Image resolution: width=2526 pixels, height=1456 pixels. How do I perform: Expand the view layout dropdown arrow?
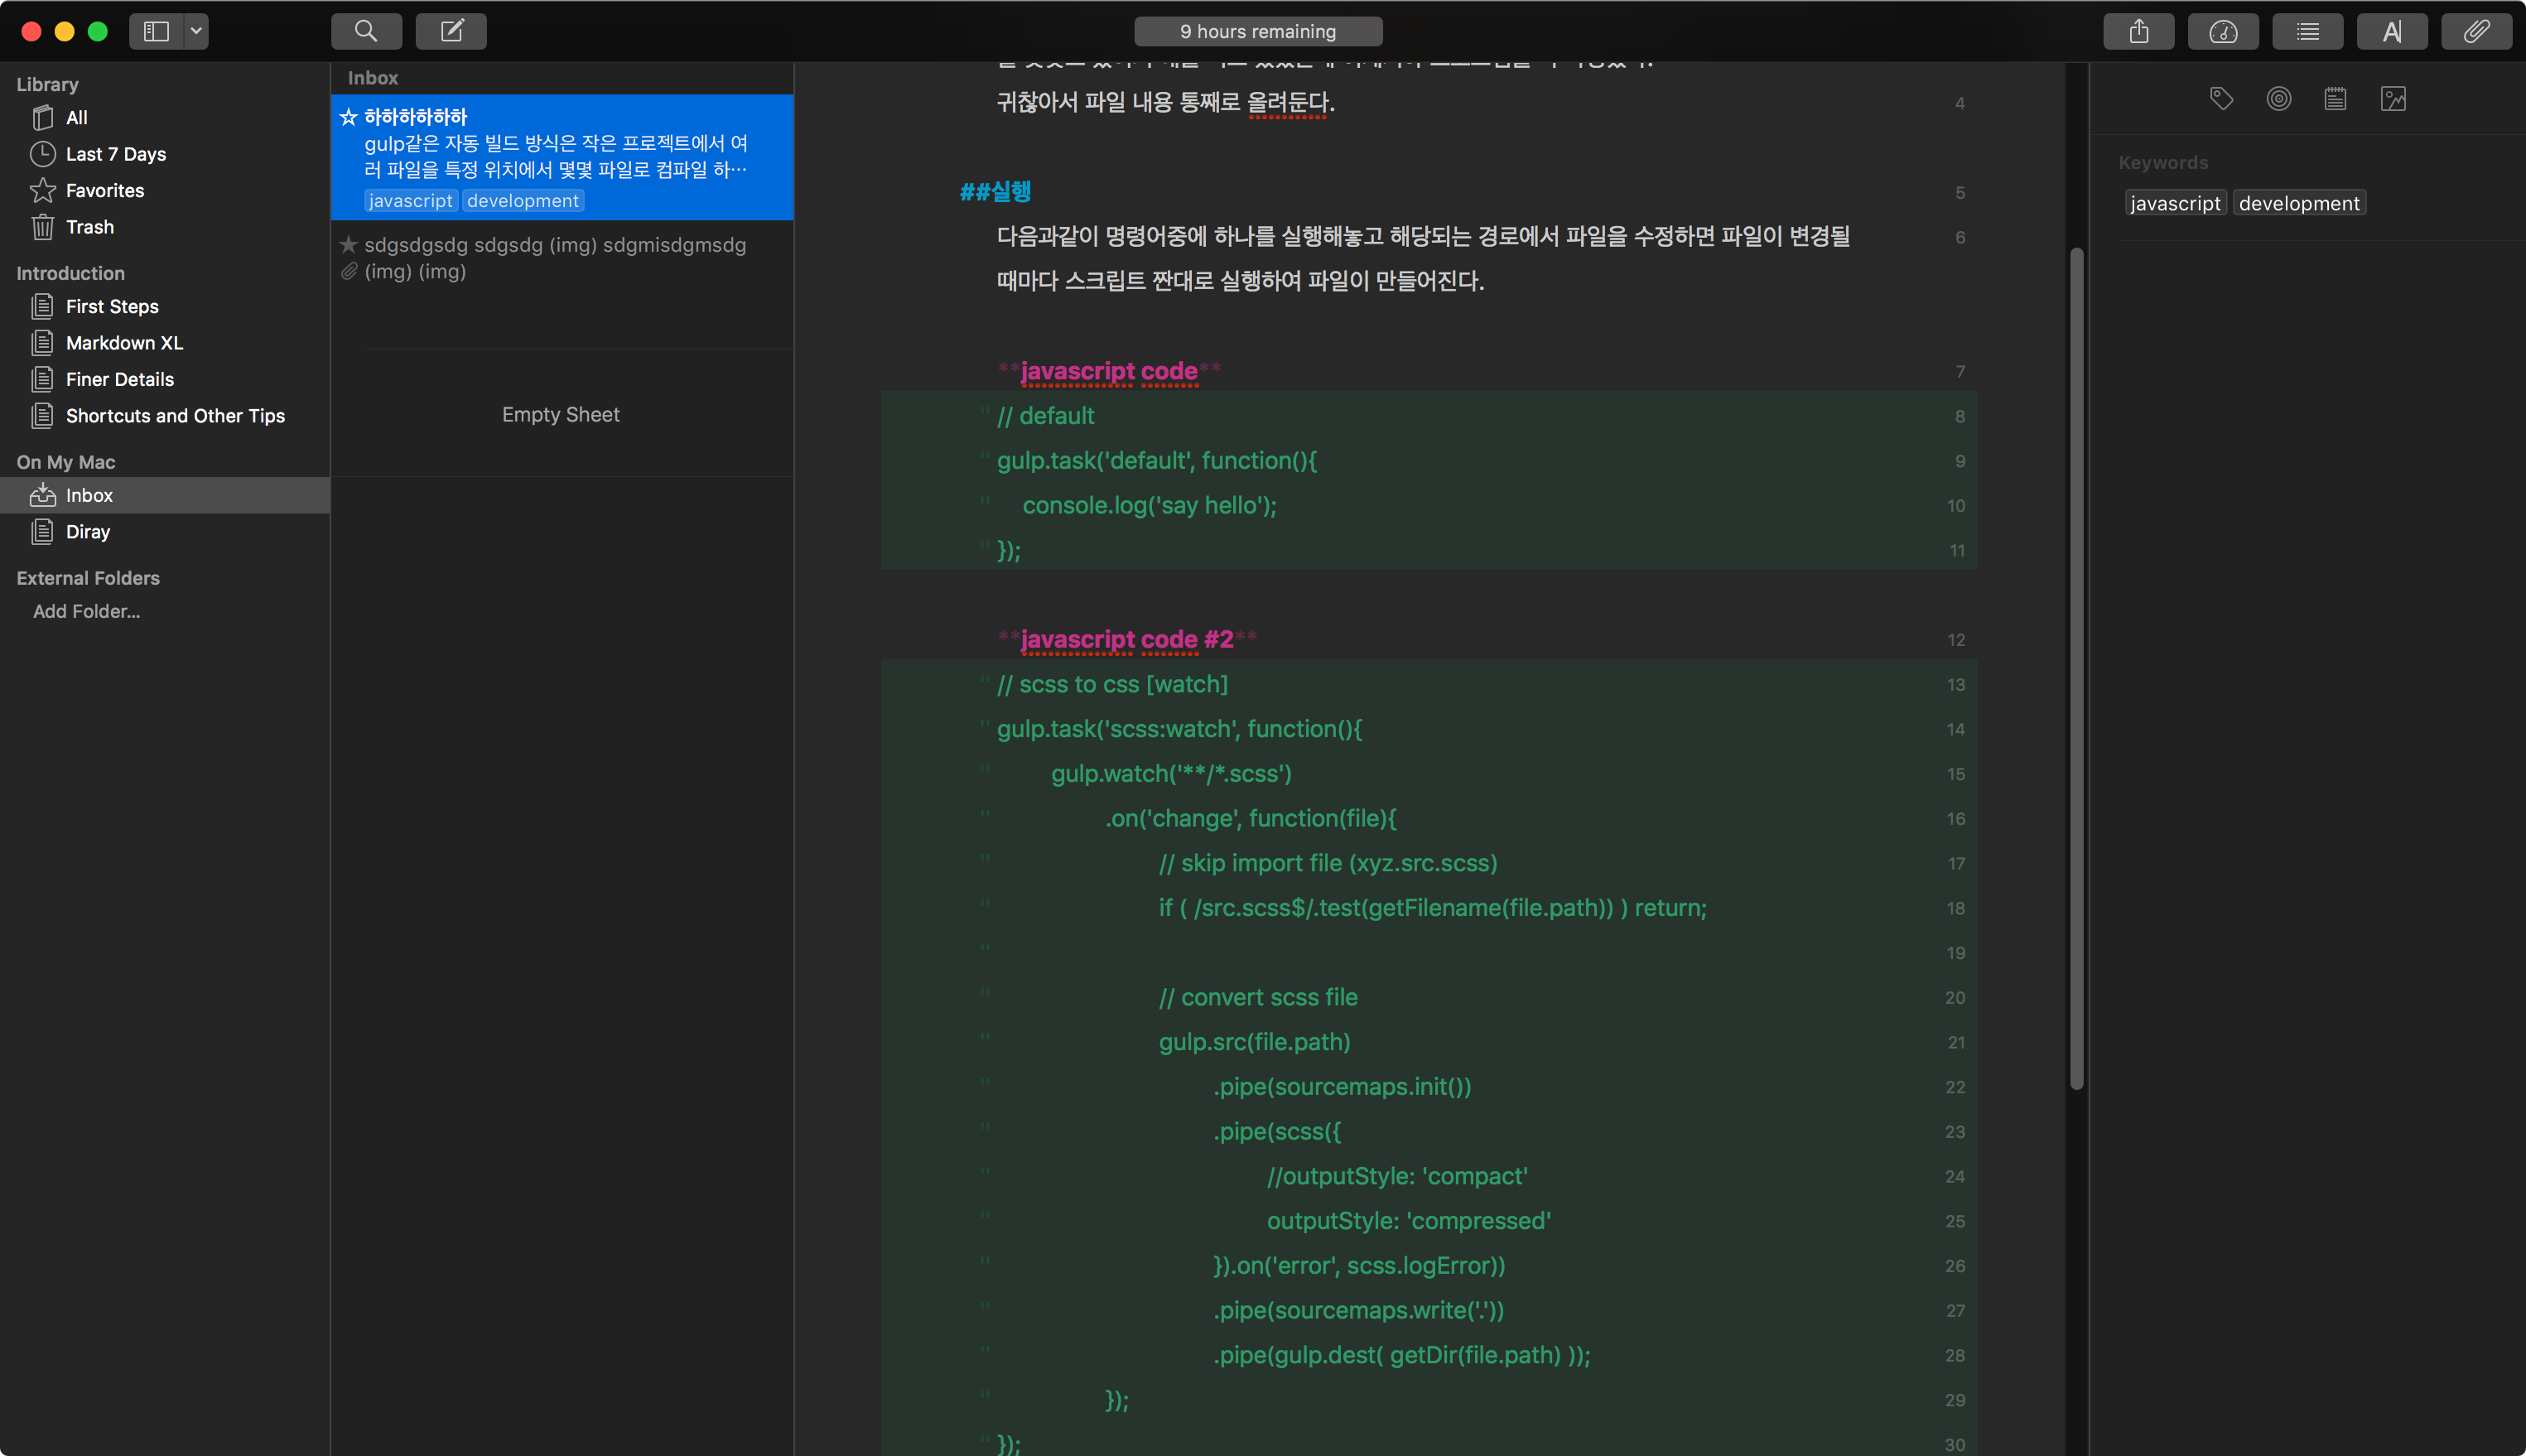coord(196,31)
